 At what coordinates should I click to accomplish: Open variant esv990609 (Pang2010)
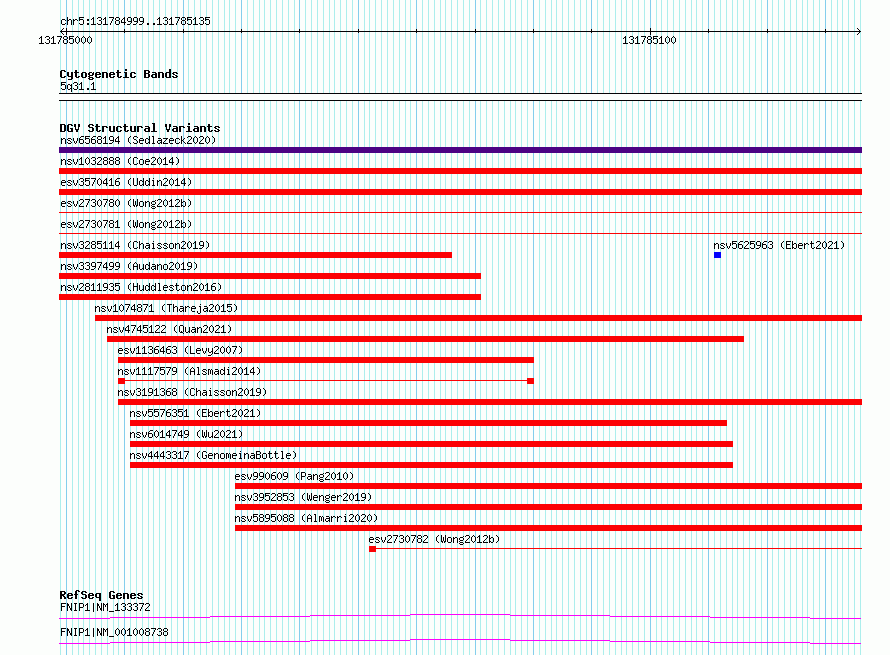[294, 476]
